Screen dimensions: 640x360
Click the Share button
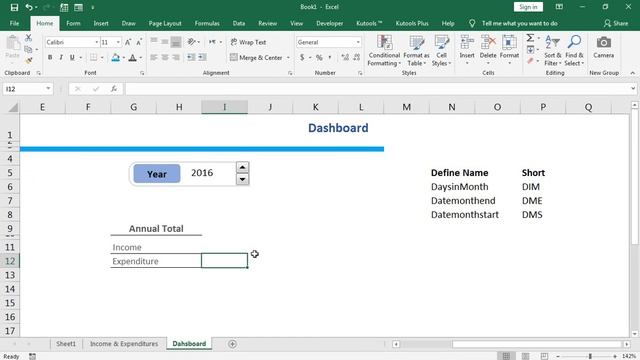(616, 23)
